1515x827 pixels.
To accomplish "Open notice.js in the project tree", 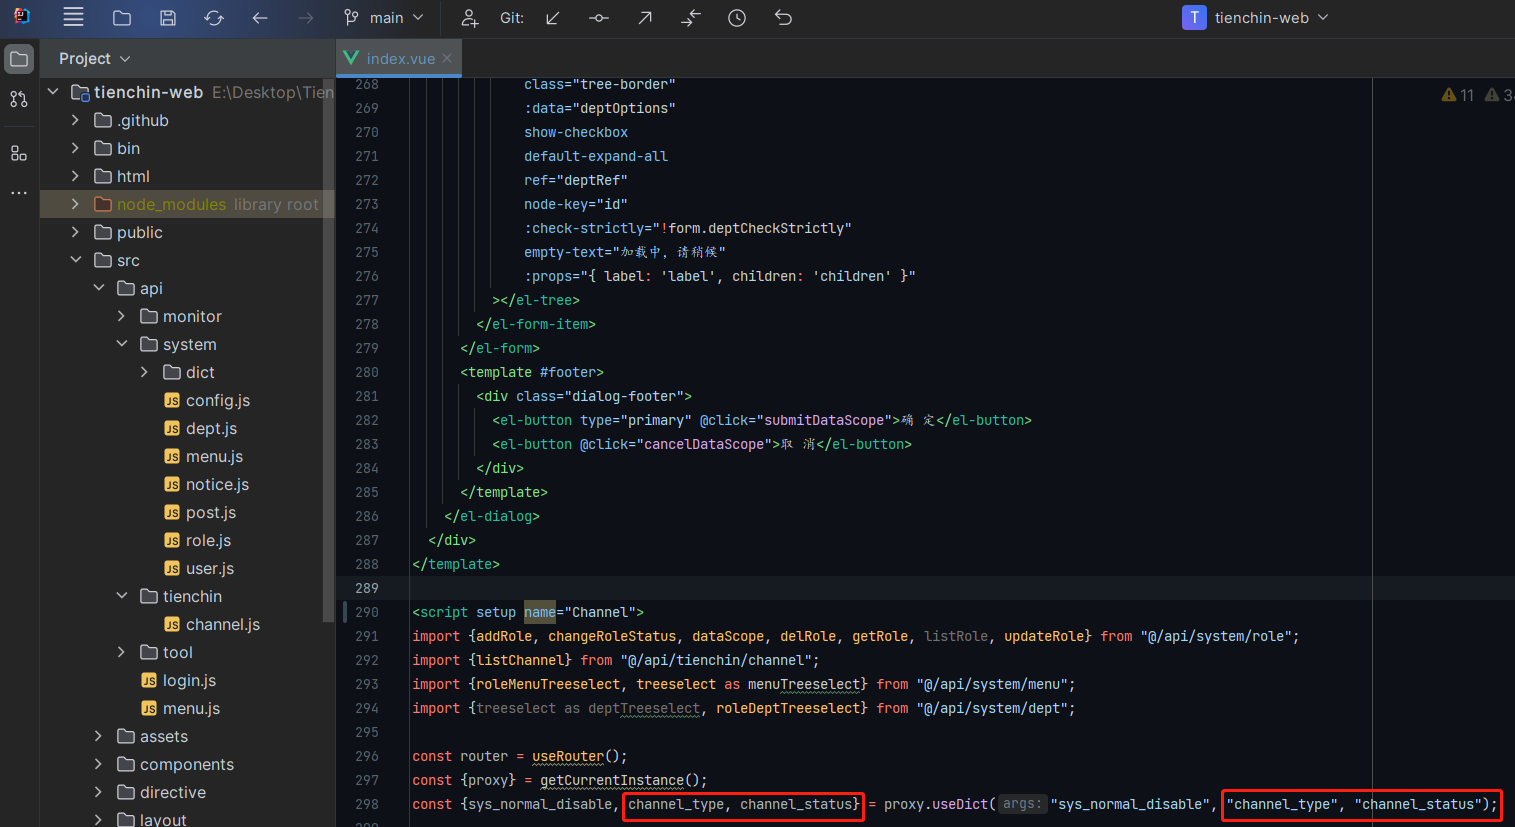I will (x=206, y=484).
